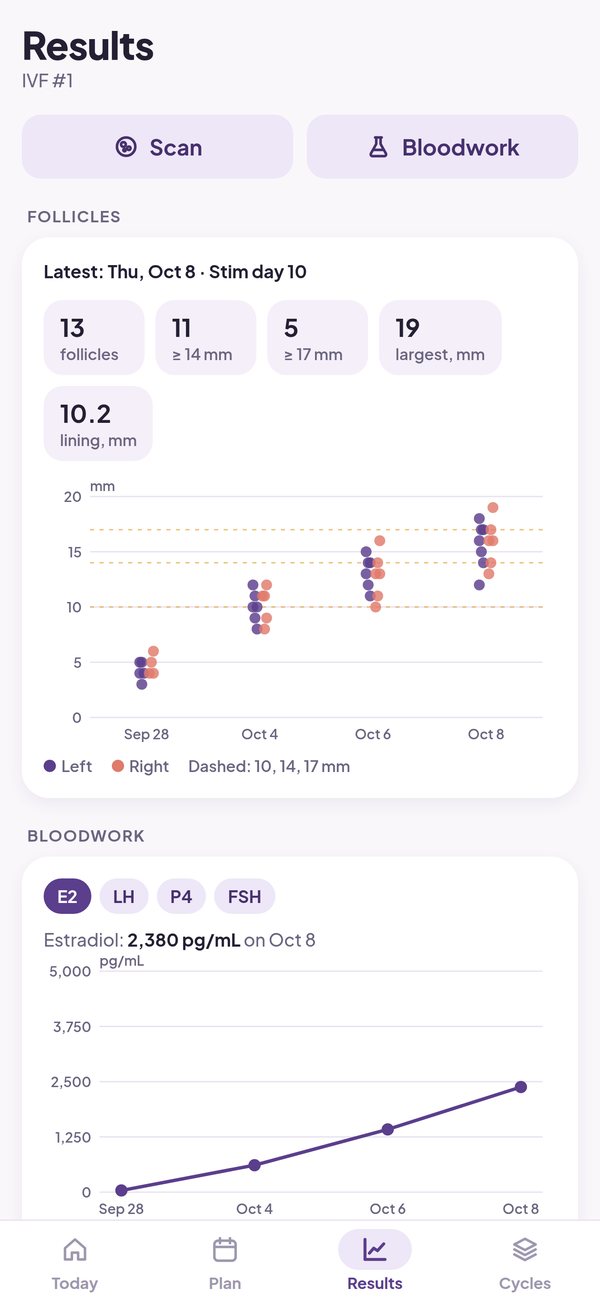Tap the Scan ultrasound icon
Image resolution: width=600 pixels, height=1304 pixels.
click(x=125, y=147)
